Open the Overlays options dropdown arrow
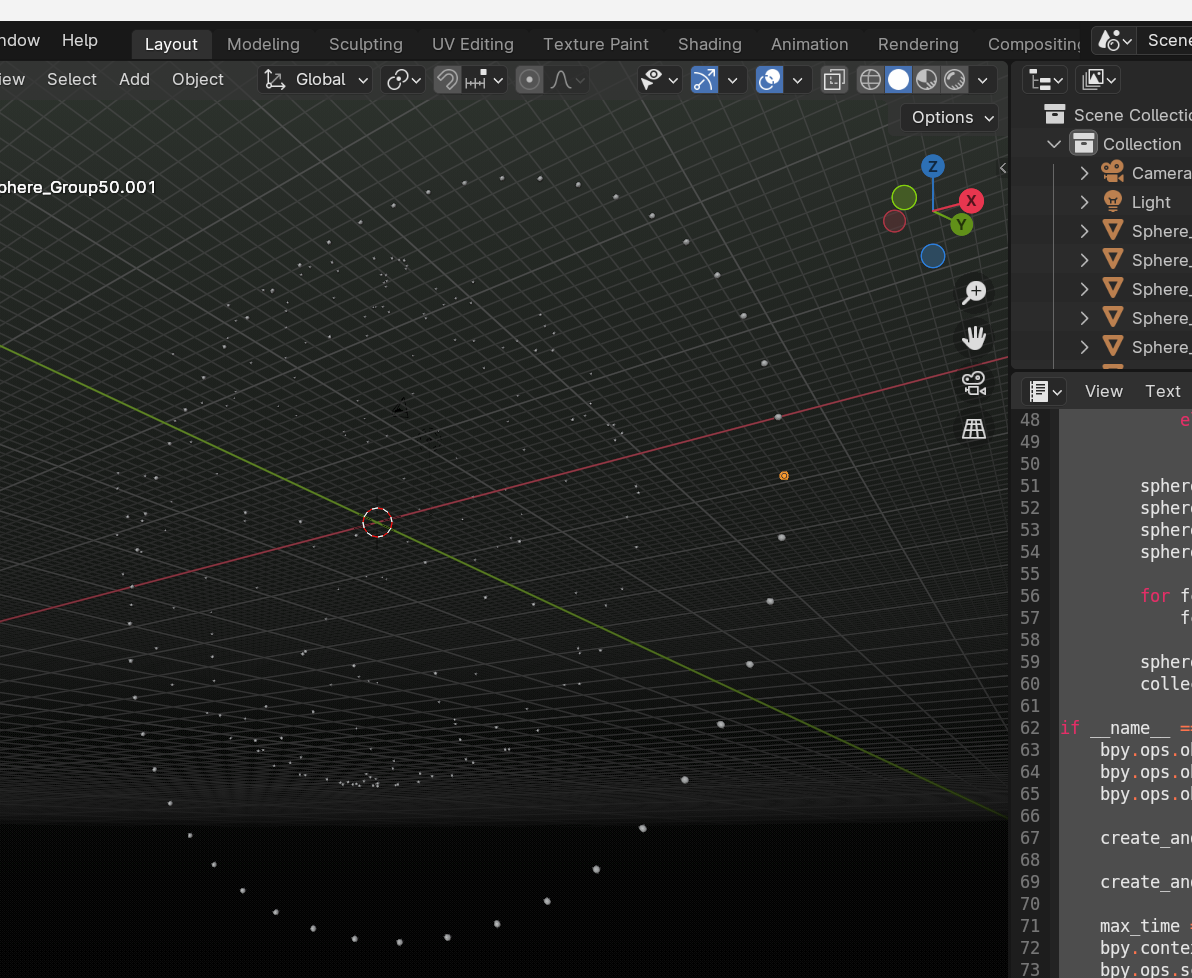1192x978 pixels. tap(797, 79)
